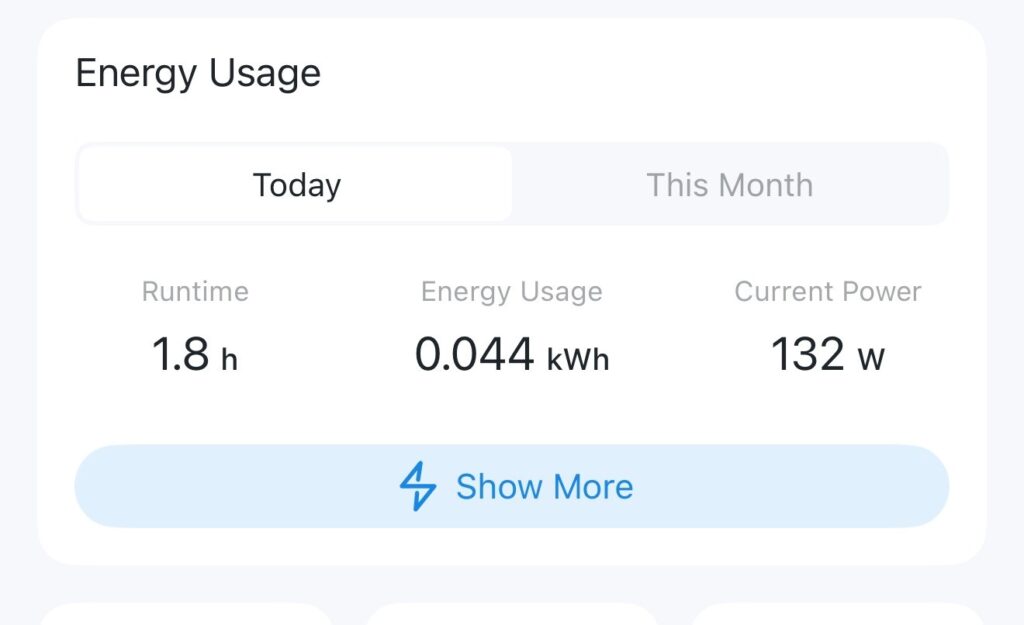Open the bottom-right partially visible card
This screenshot has width=1024, height=625.
point(838,614)
